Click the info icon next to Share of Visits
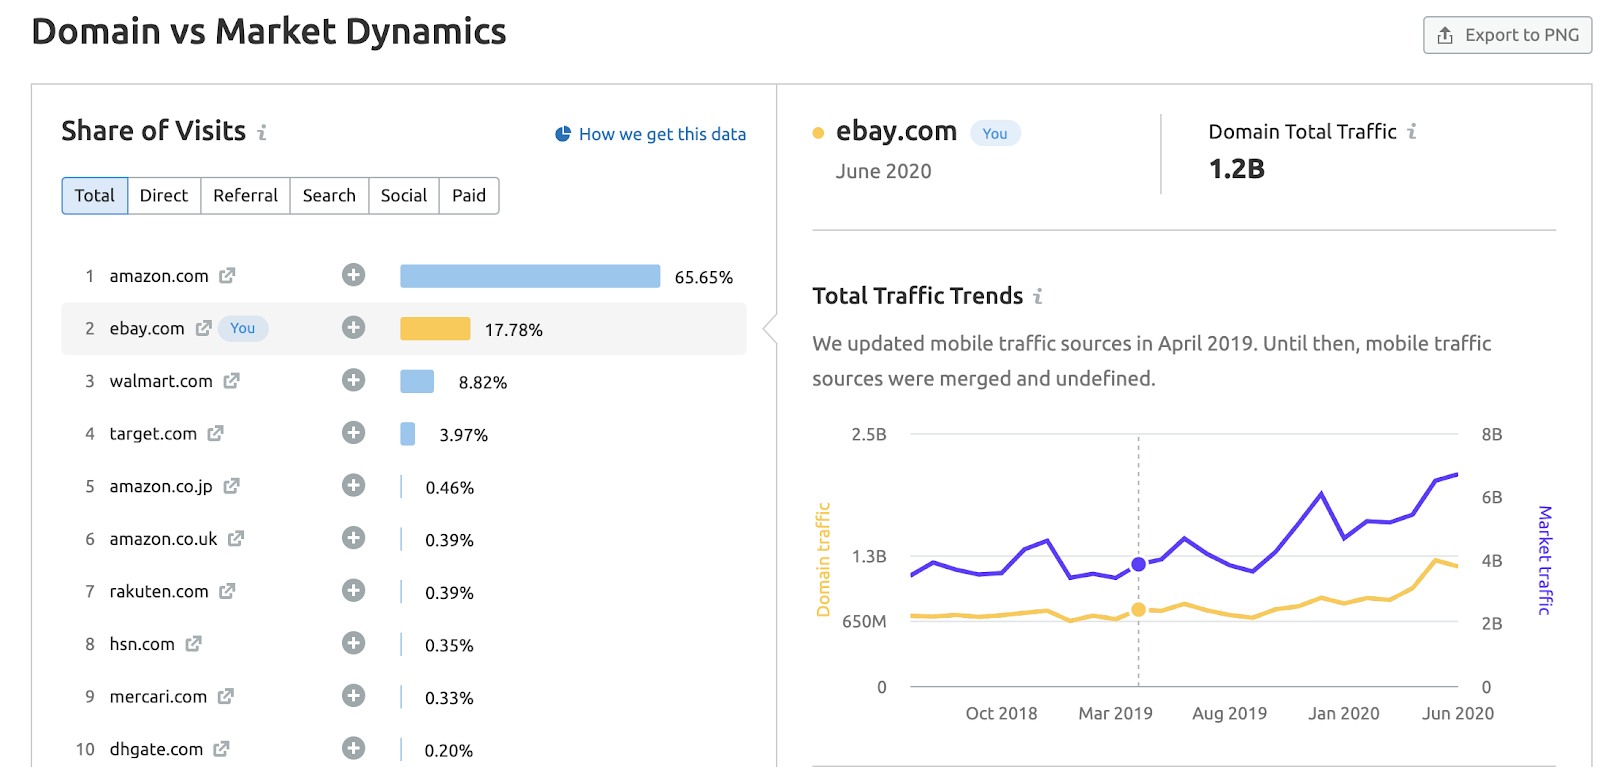 (262, 132)
